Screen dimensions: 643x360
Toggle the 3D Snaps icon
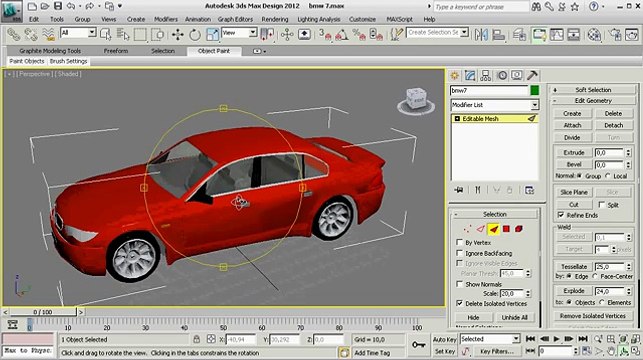[325, 35]
